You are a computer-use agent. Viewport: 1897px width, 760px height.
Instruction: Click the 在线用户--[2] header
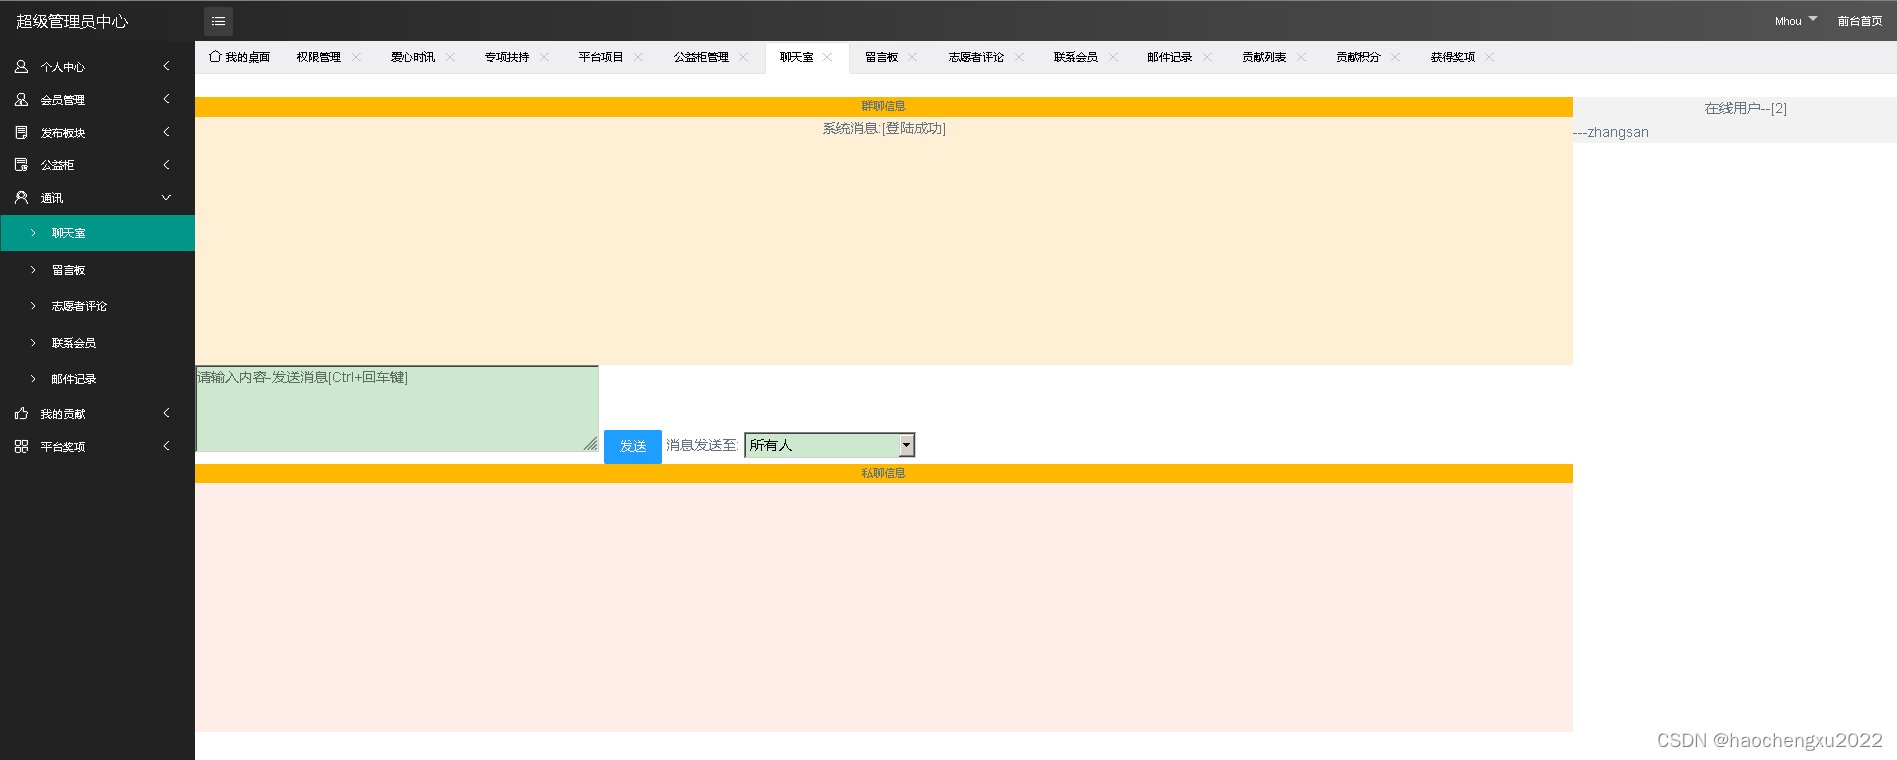(x=1746, y=108)
